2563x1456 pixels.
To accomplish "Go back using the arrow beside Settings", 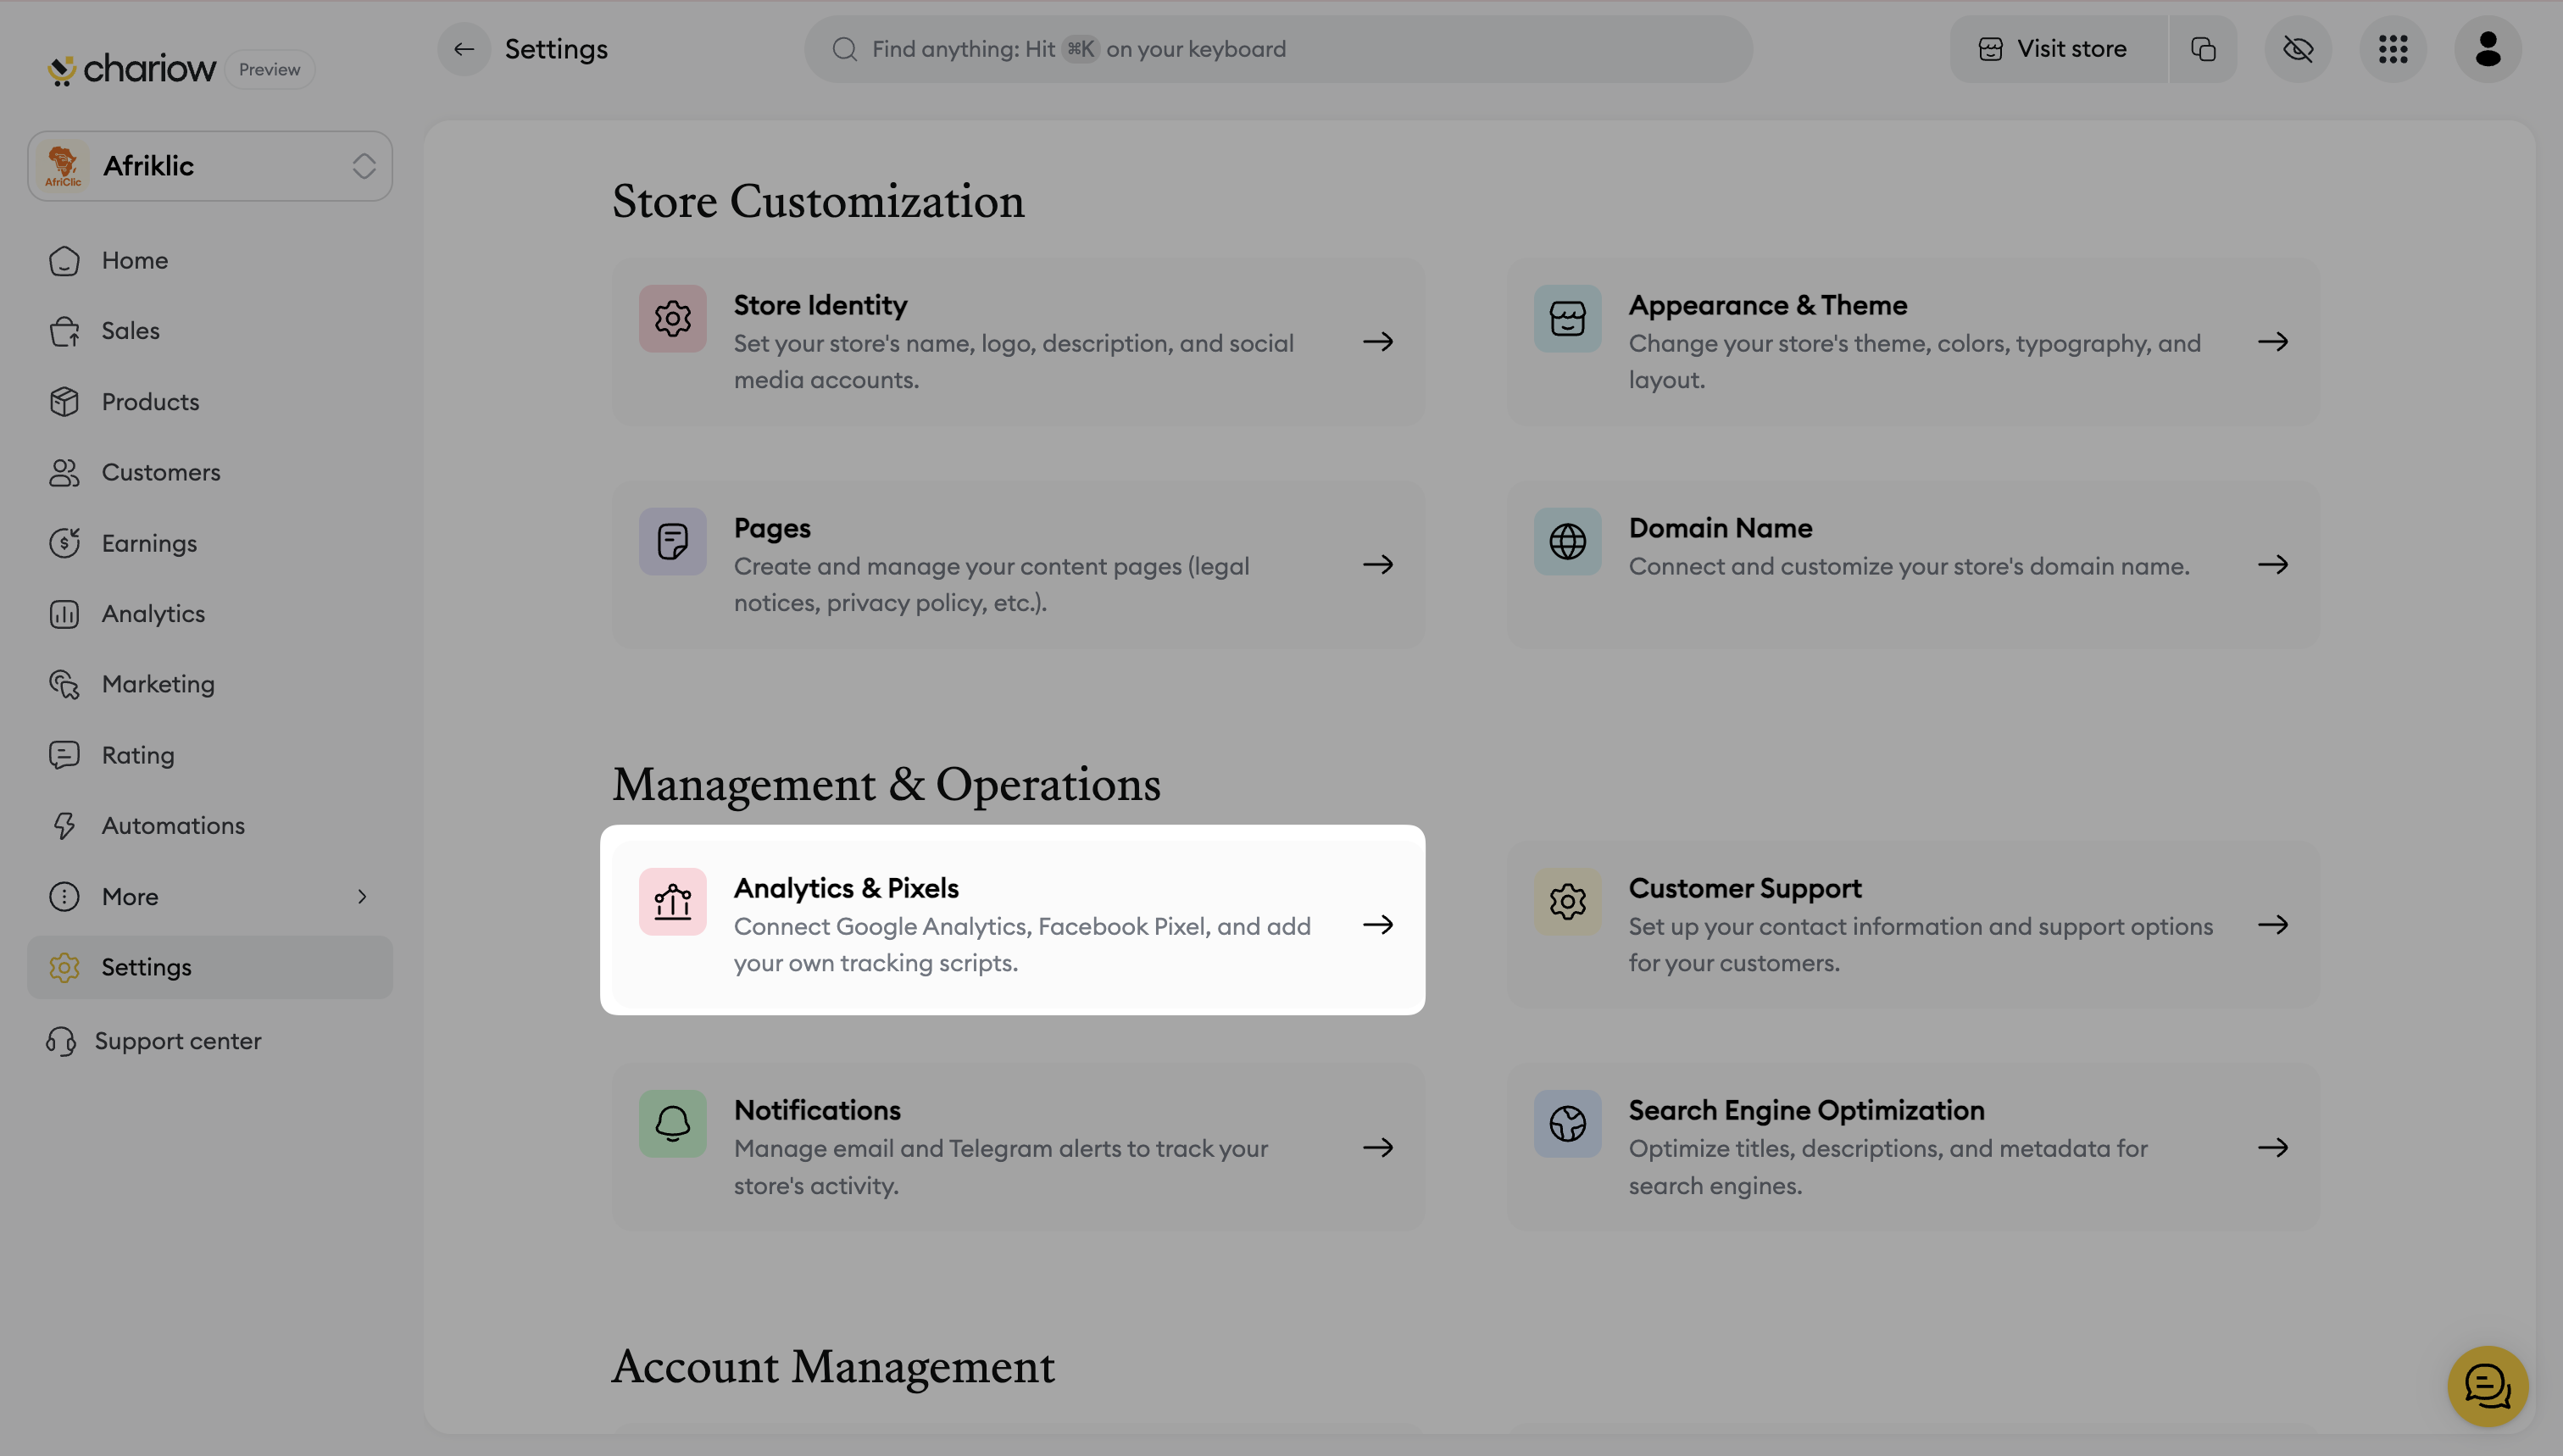I will 464,49.
